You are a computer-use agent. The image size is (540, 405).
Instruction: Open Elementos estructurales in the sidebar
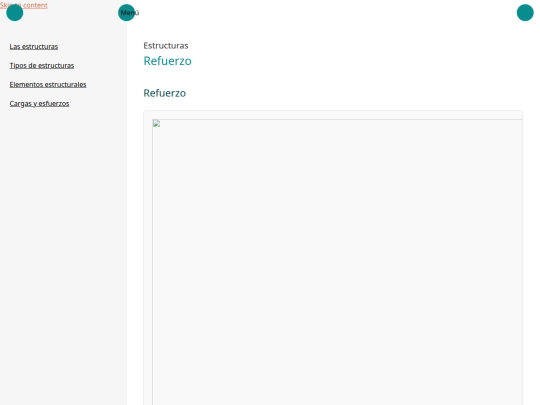[48, 84]
